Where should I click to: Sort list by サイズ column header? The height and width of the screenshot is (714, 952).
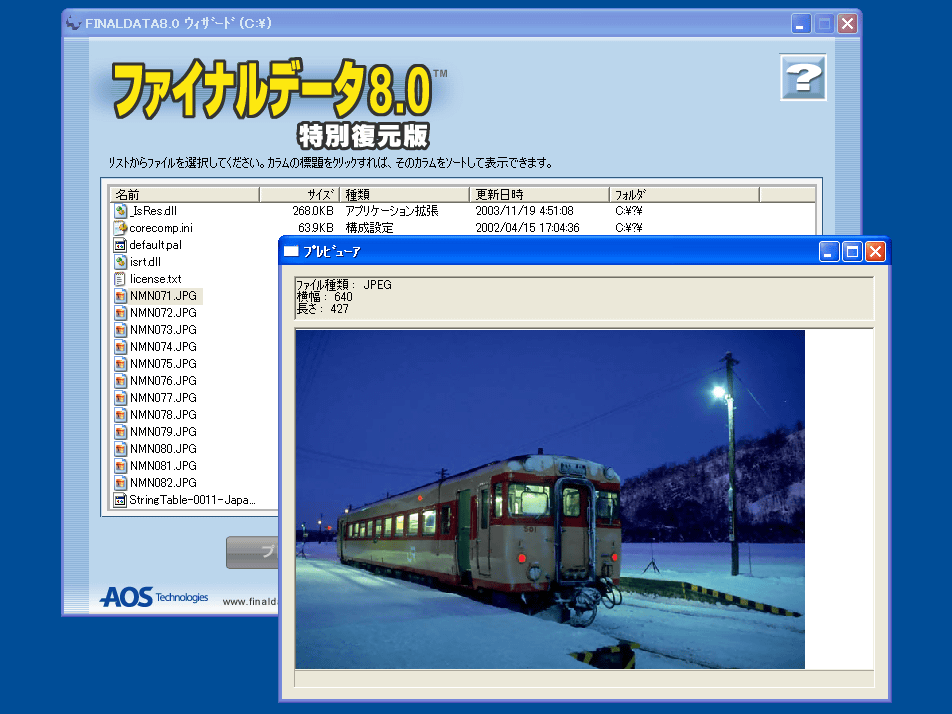[x=299, y=194]
